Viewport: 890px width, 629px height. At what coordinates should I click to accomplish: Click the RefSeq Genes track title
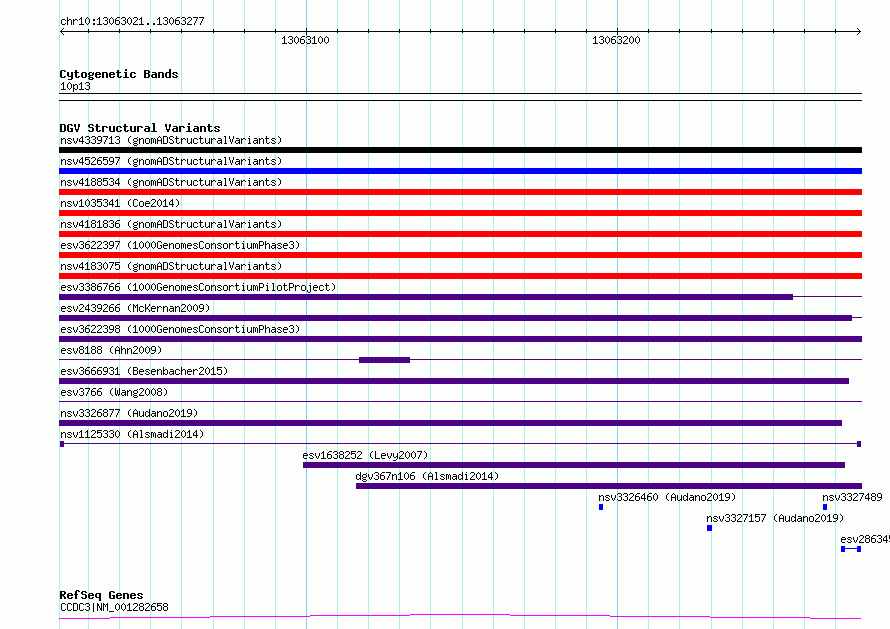(x=101, y=595)
